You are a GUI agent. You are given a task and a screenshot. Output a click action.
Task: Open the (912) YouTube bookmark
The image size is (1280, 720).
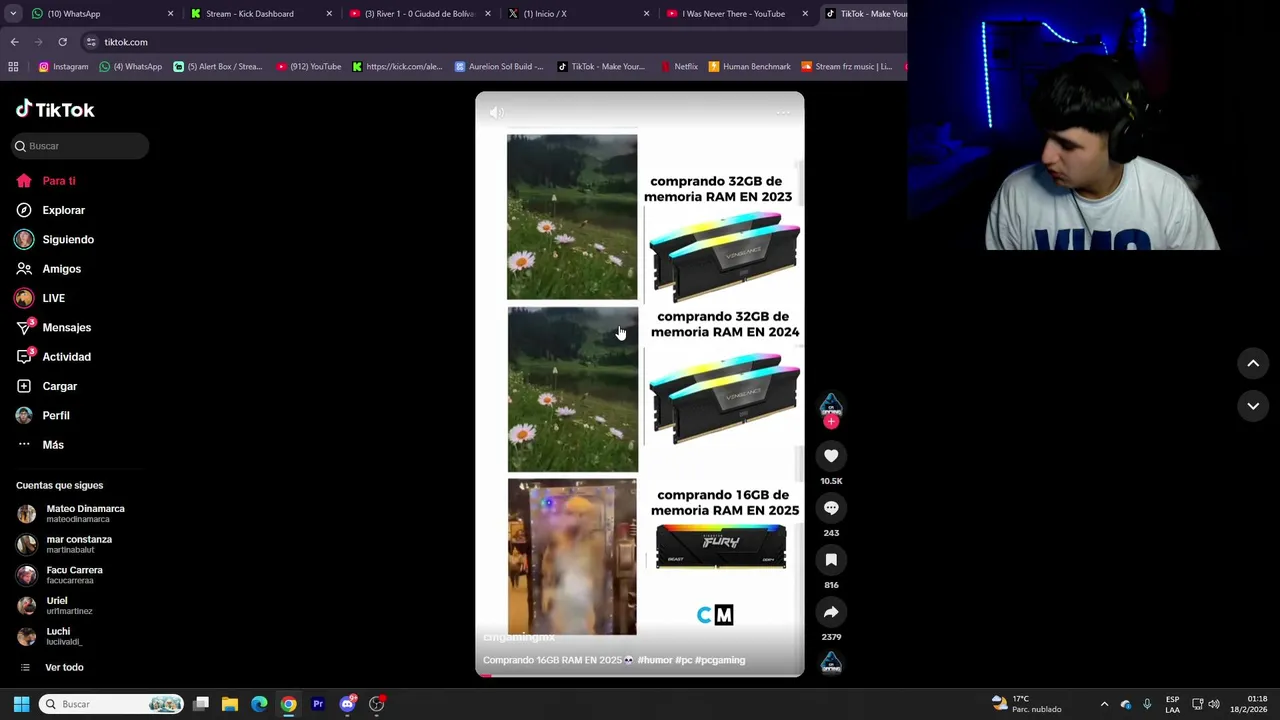point(309,67)
